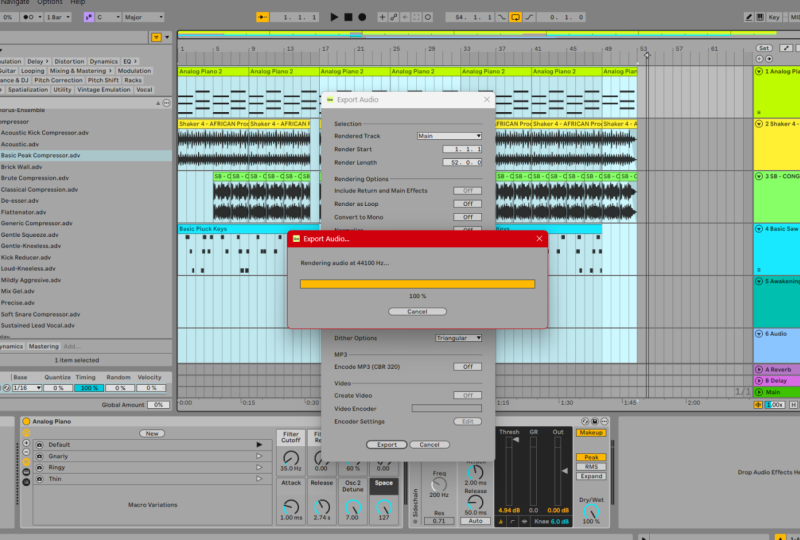Click the Capture MIDI button

416,17
